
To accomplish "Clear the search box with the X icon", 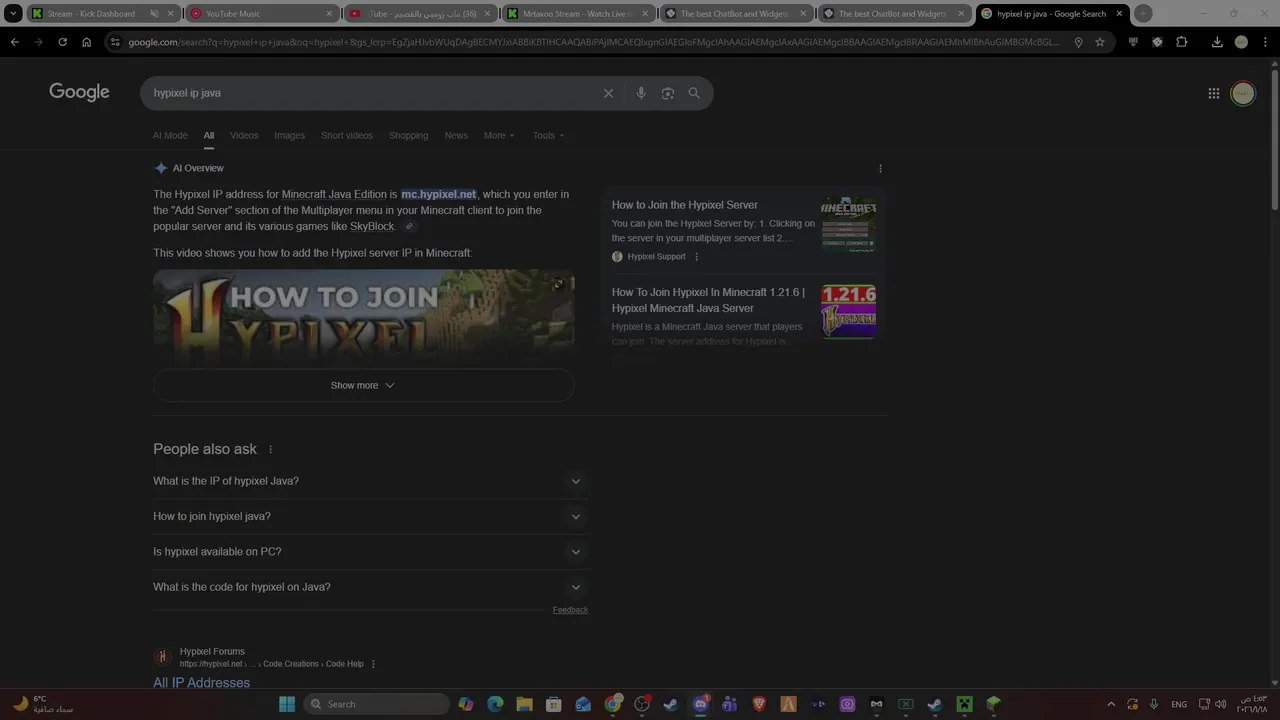I will 608,93.
